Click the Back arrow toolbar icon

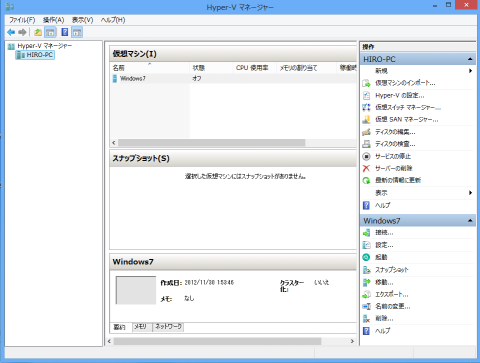point(11,32)
